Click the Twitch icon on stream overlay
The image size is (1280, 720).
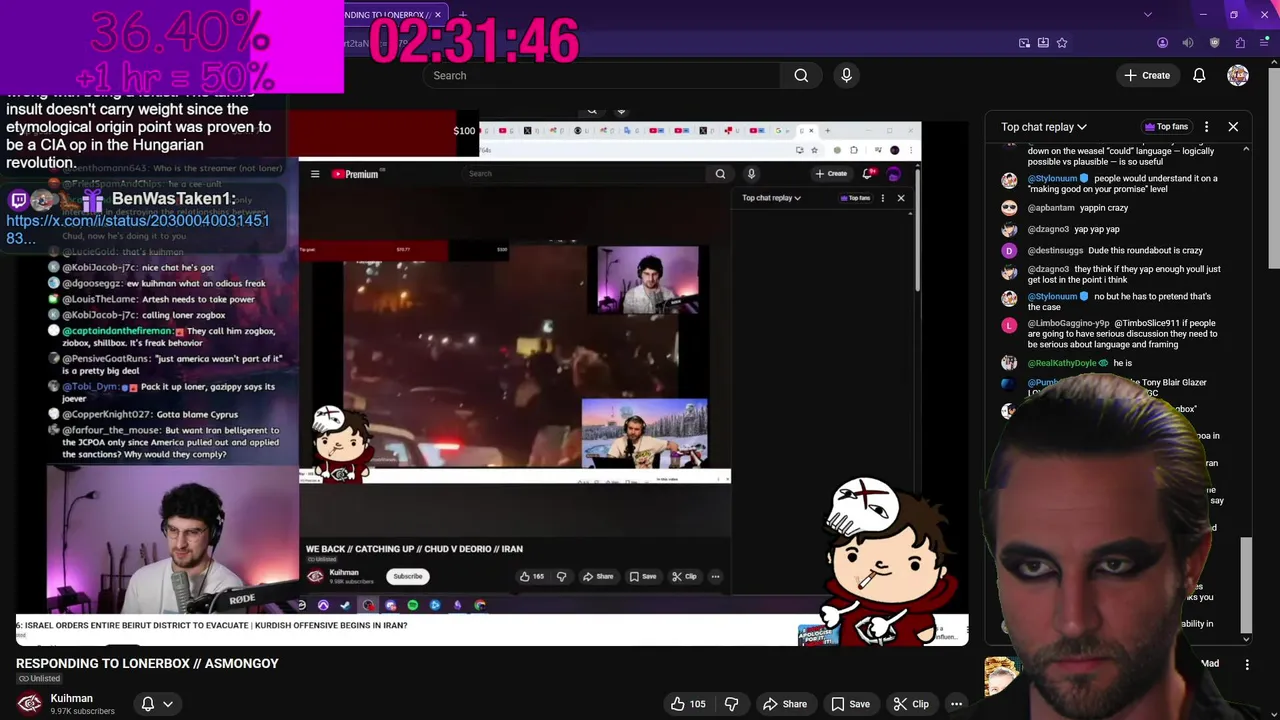coord(19,200)
